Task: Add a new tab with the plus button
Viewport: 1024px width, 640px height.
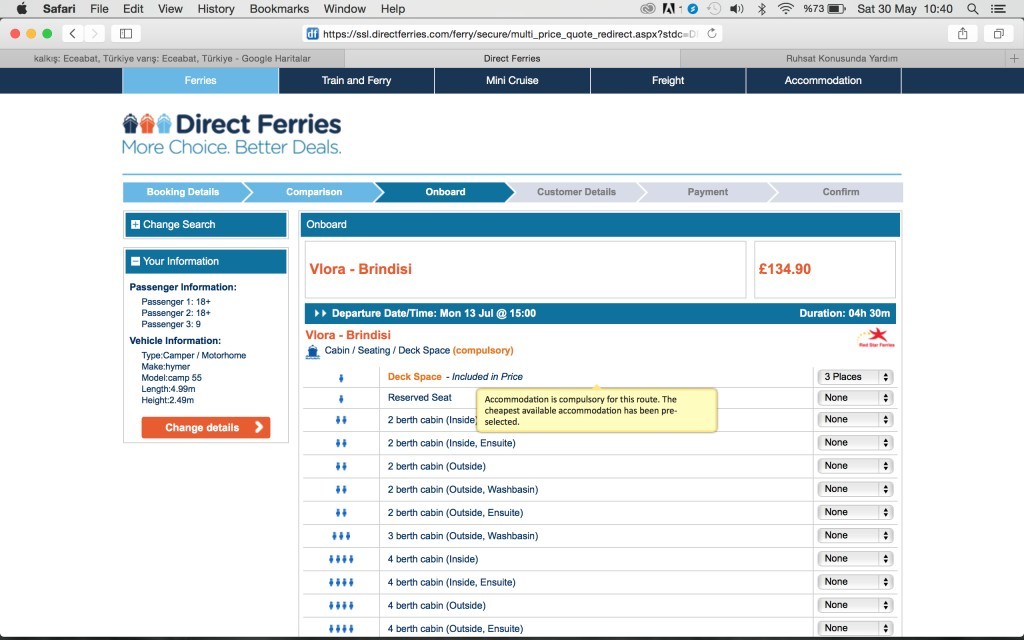Action: click(x=1014, y=58)
